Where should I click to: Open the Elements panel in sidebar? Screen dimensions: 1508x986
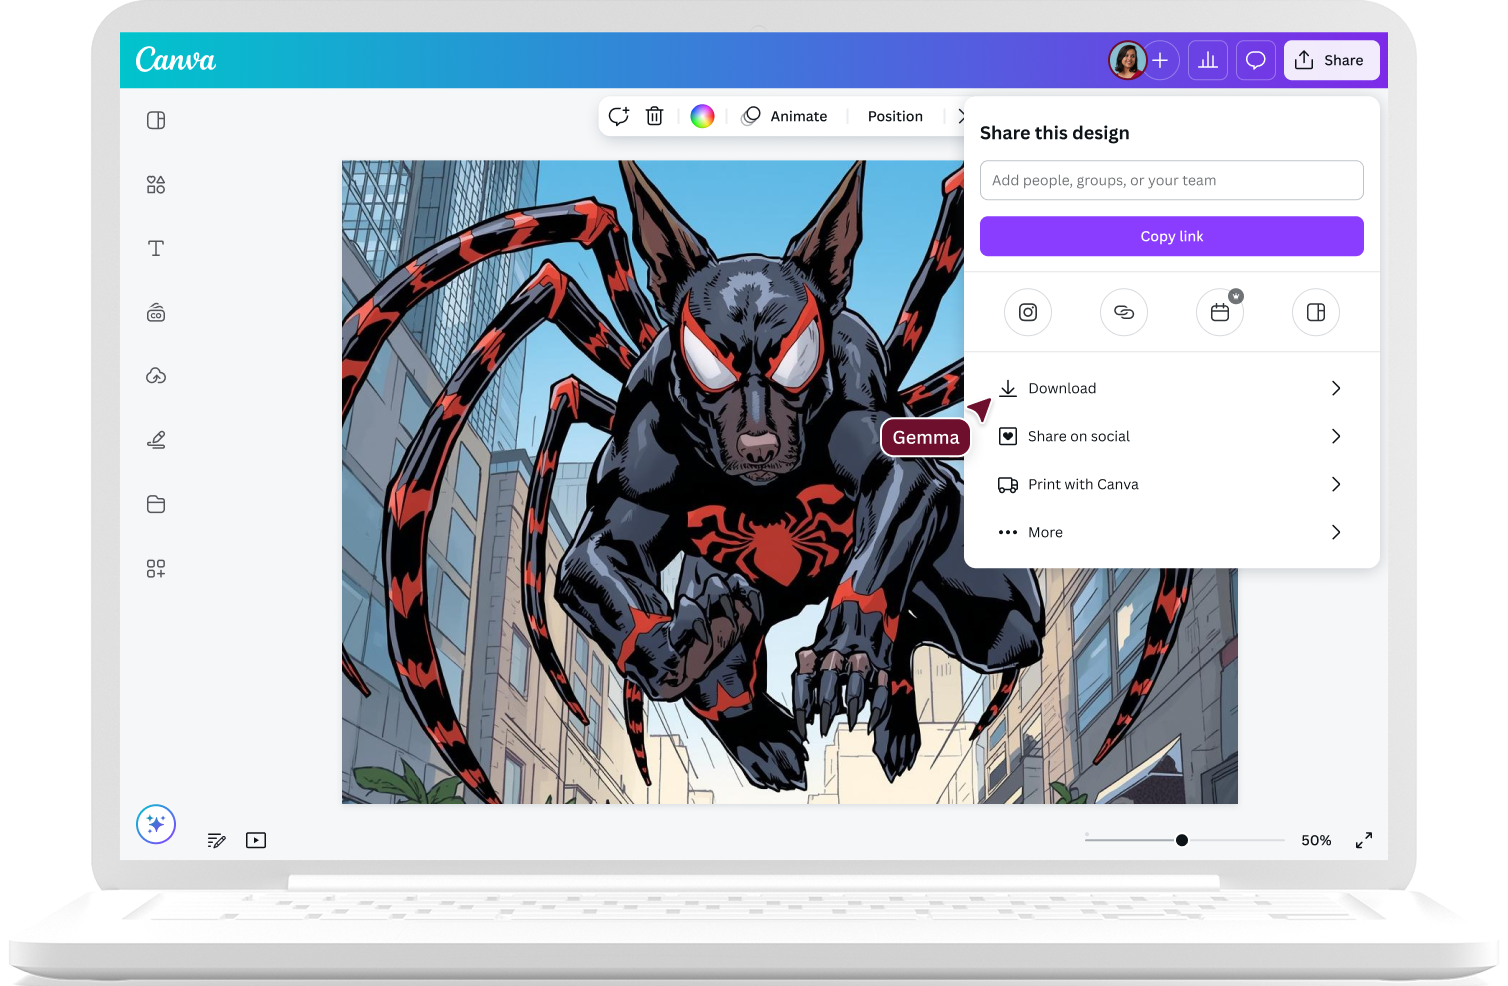(x=156, y=185)
